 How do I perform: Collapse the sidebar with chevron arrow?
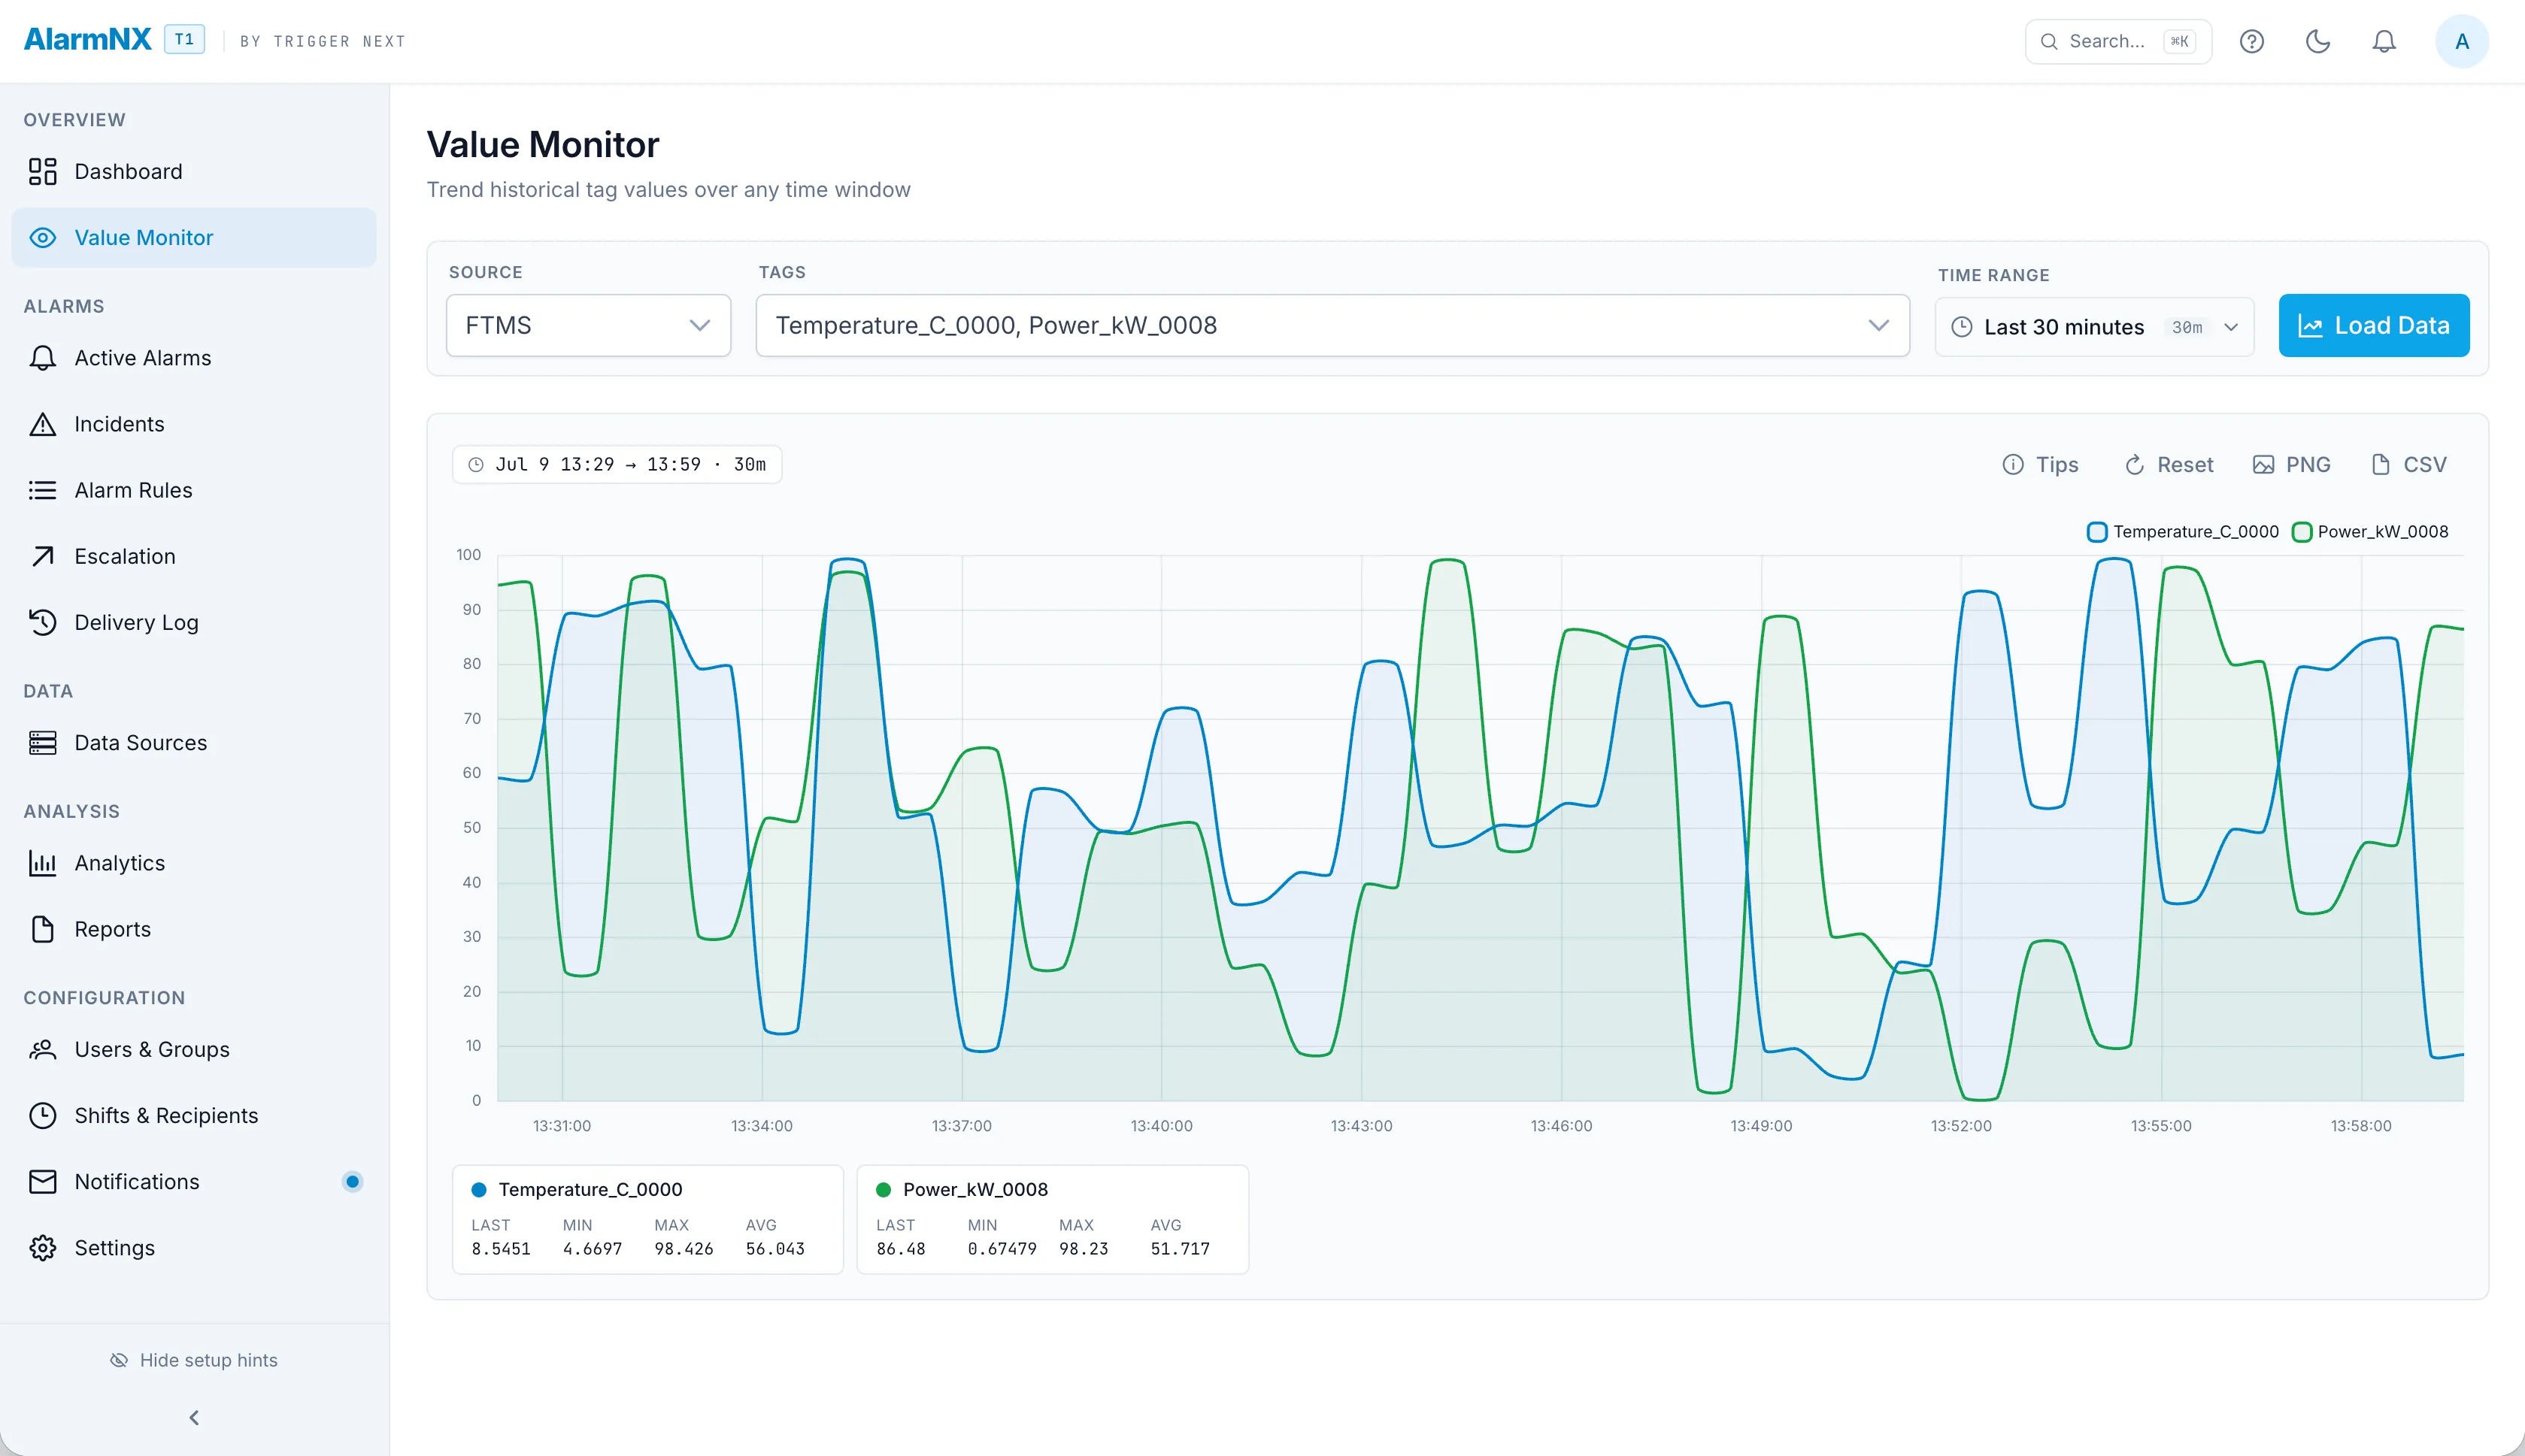(x=194, y=1417)
